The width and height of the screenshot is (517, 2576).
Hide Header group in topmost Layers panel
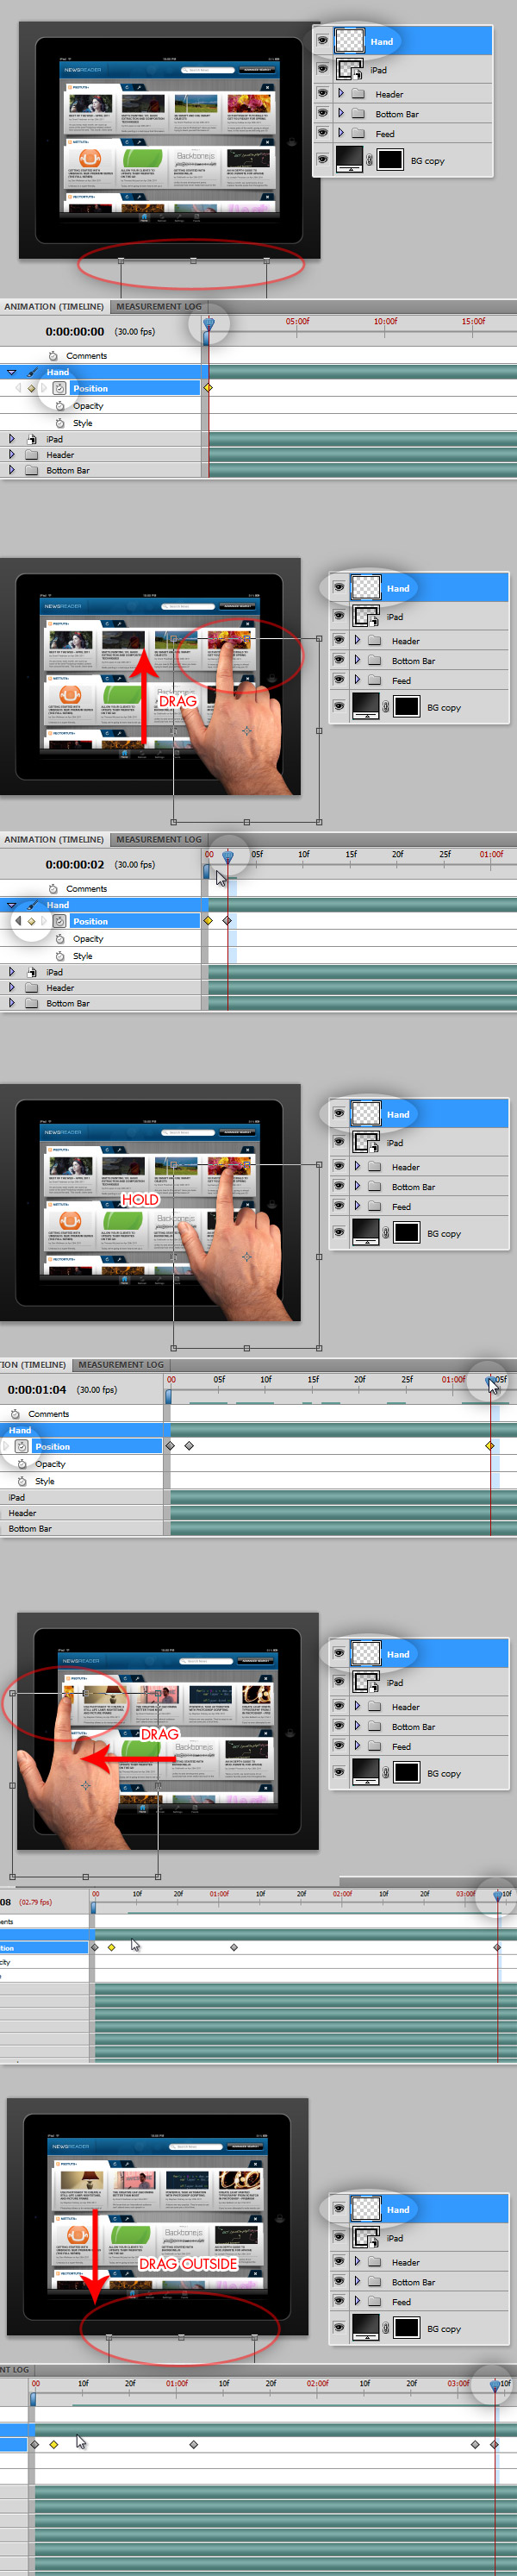pyautogui.click(x=322, y=94)
